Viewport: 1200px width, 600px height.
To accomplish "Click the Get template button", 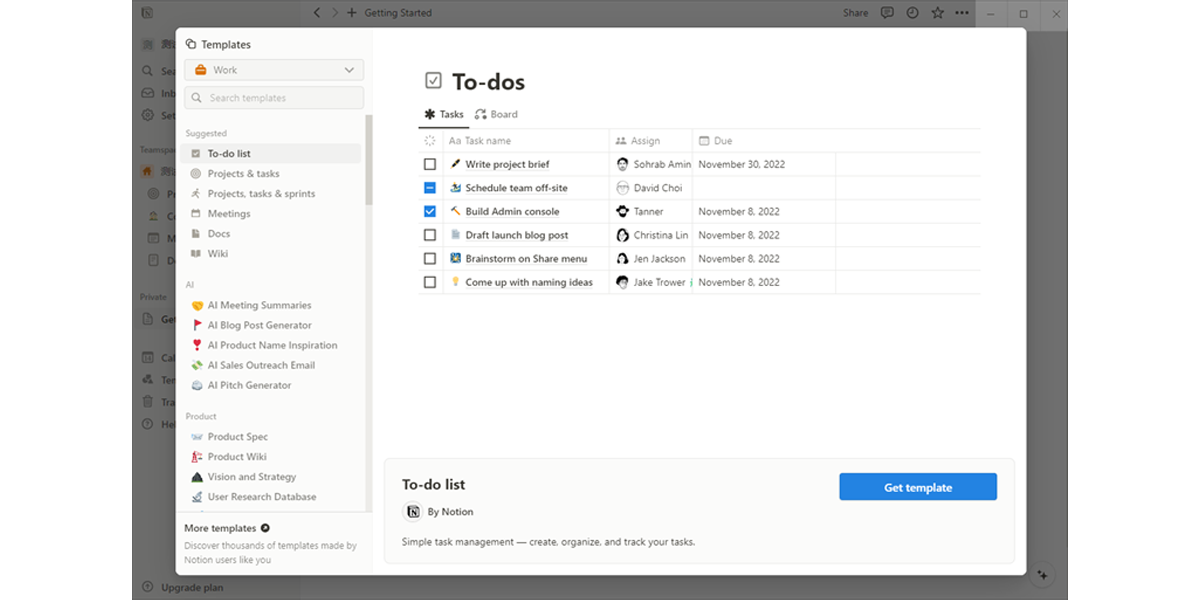I will [918, 487].
